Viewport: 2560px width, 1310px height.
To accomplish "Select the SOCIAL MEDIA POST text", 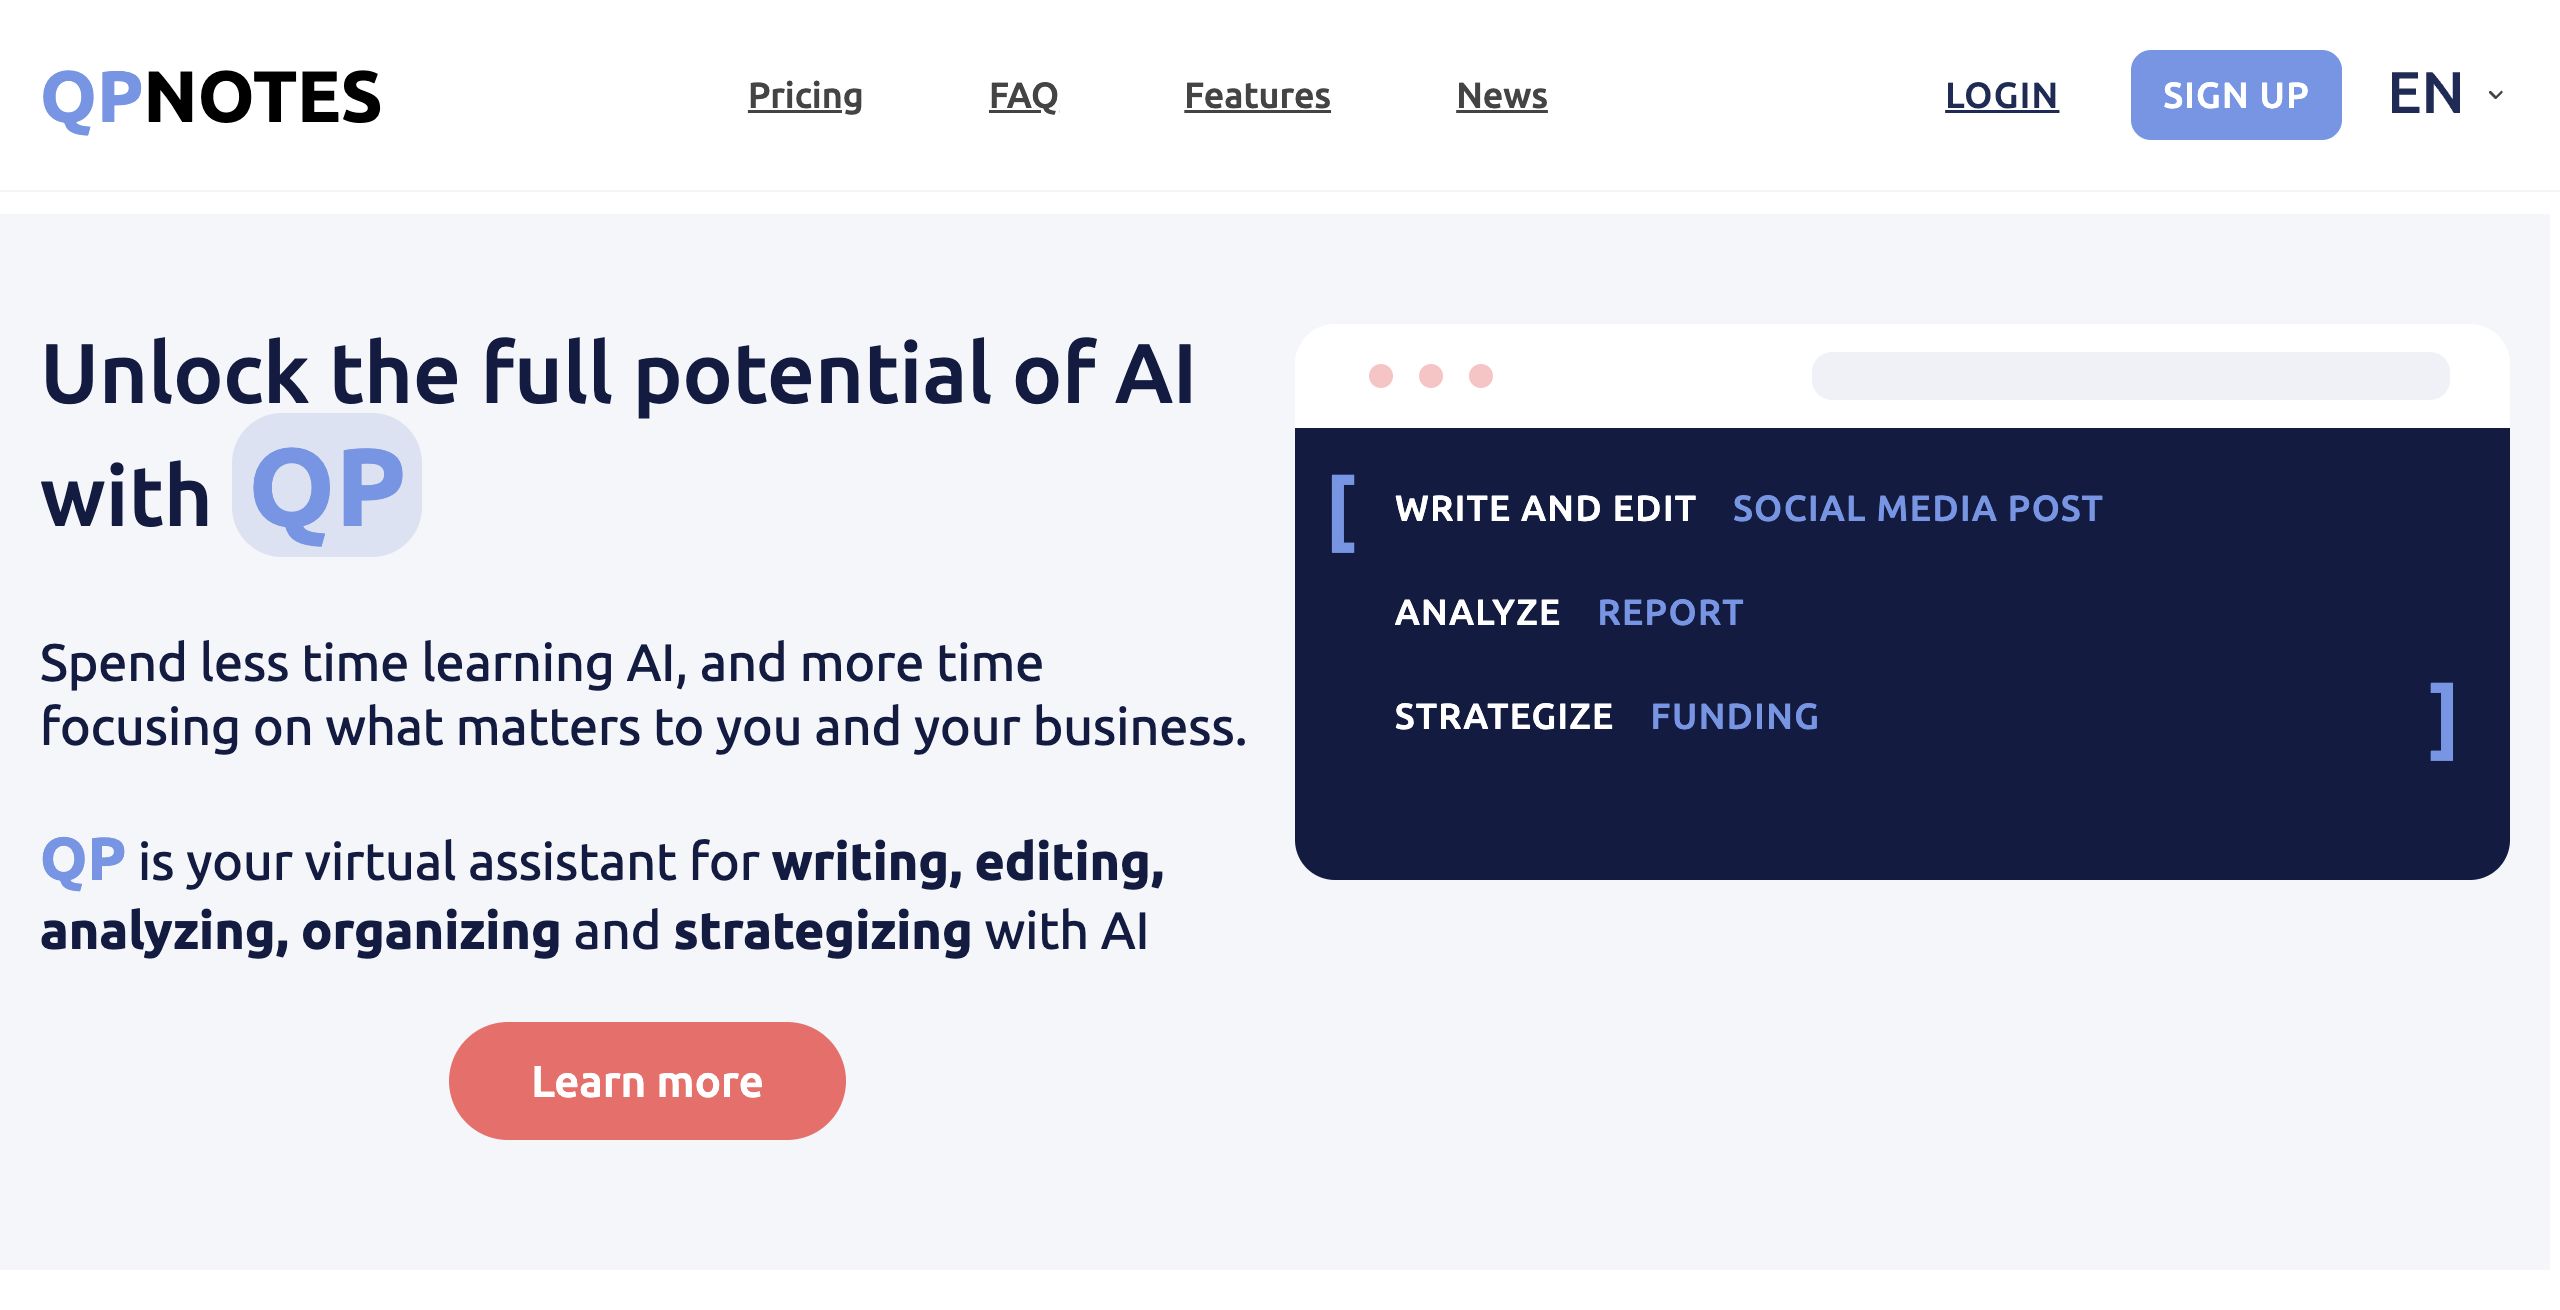I will (1917, 509).
